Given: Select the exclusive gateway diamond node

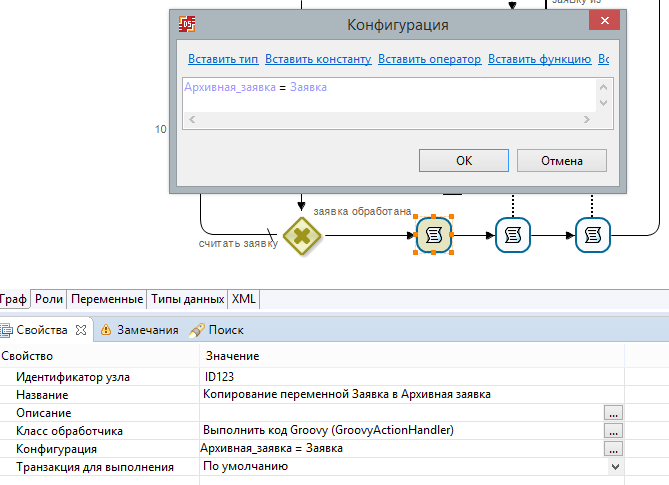Looking at the screenshot, I should coord(301,236).
